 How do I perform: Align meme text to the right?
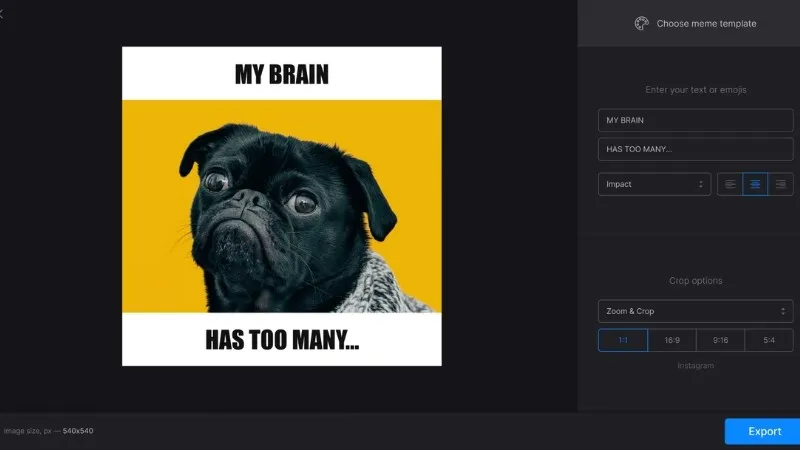780,184
